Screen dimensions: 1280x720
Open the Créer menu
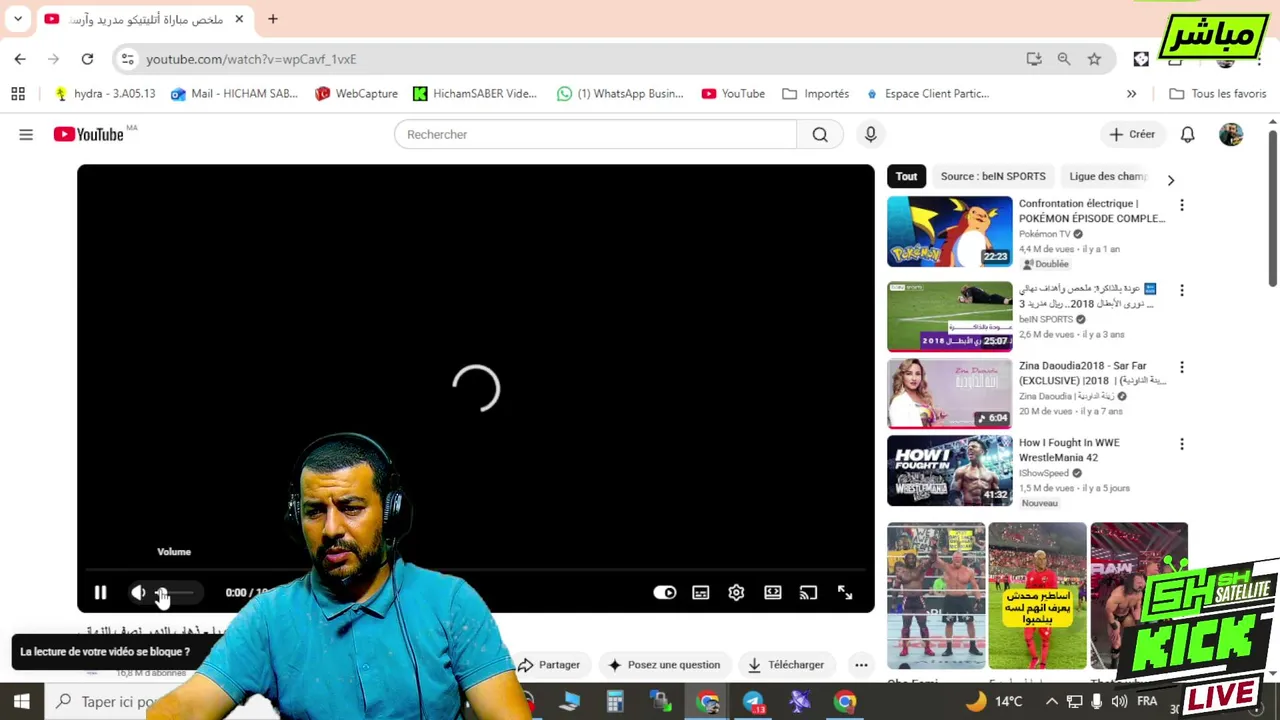pos(1132,134)
